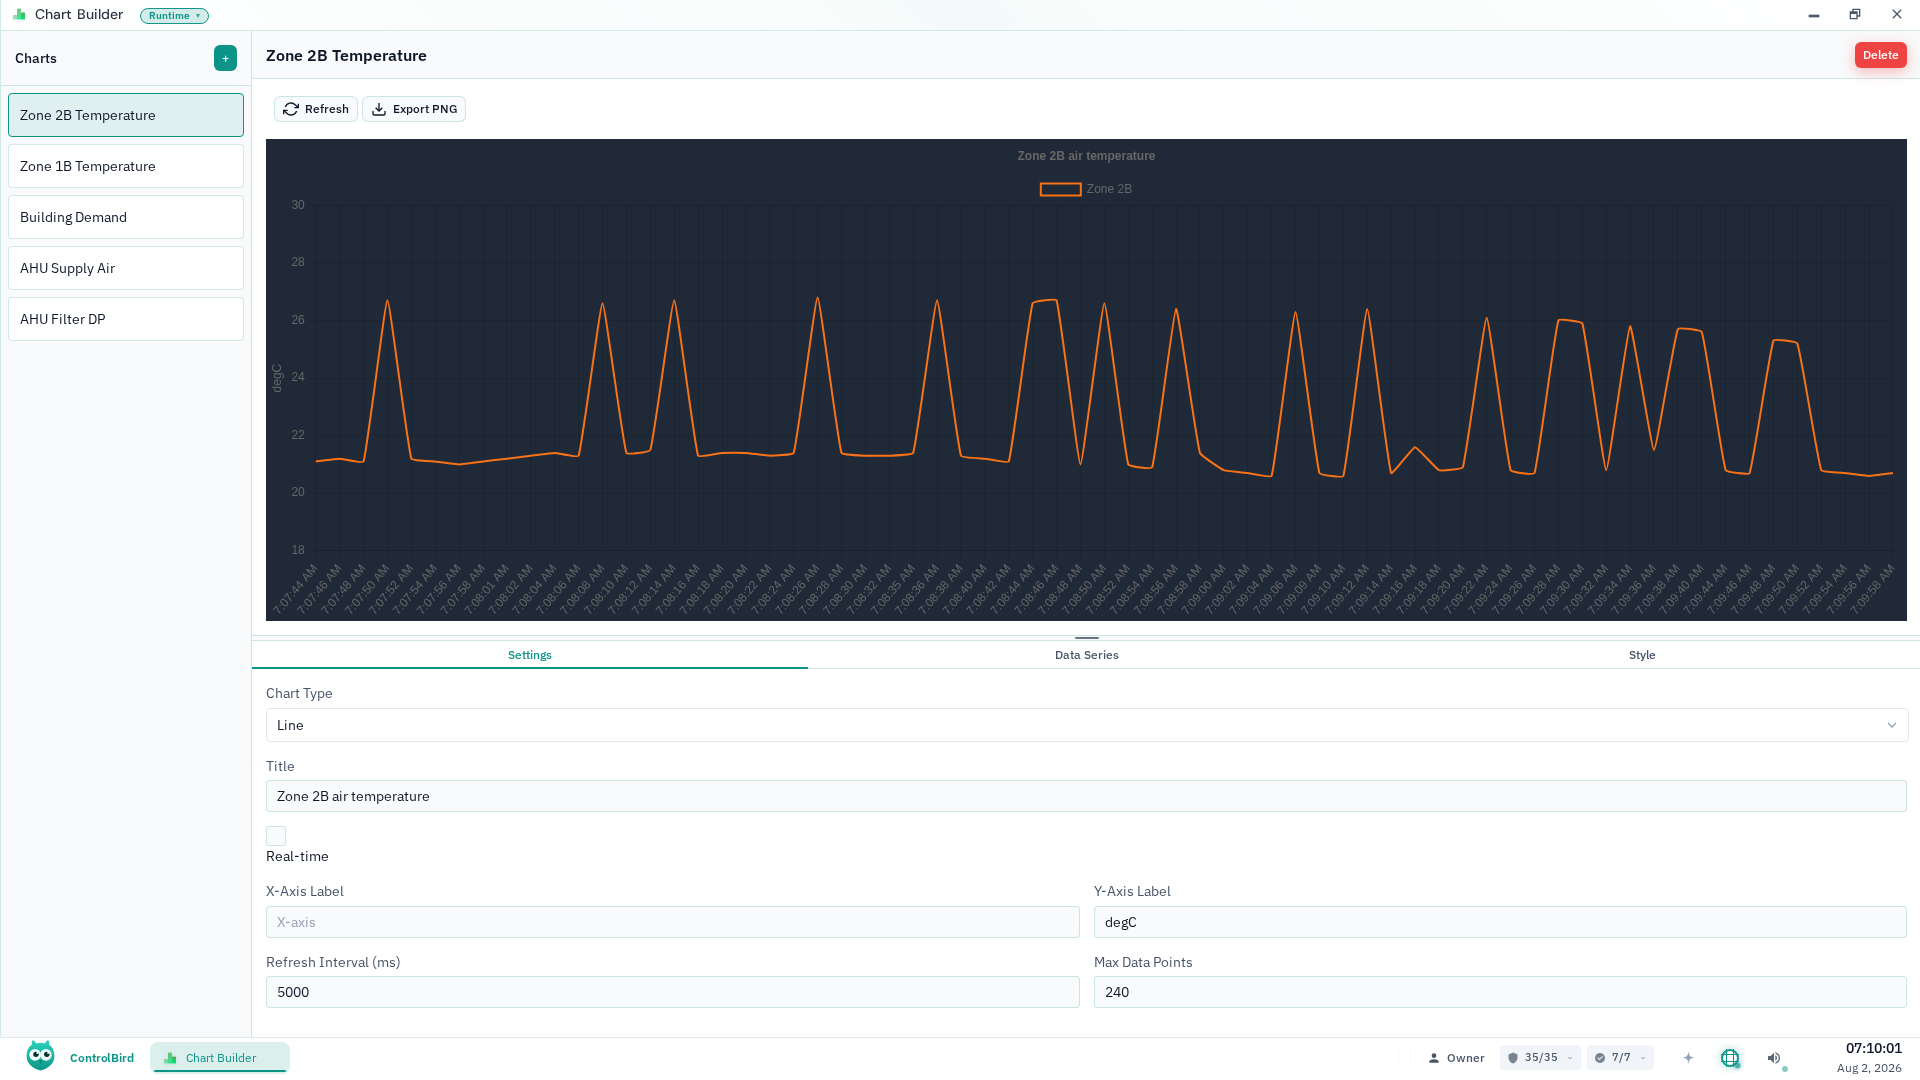Image resolution: width=1920 pixels, height=1080 pixels.
Task: Select Zone 1B Temperature chart
Action: coord(126,166)
